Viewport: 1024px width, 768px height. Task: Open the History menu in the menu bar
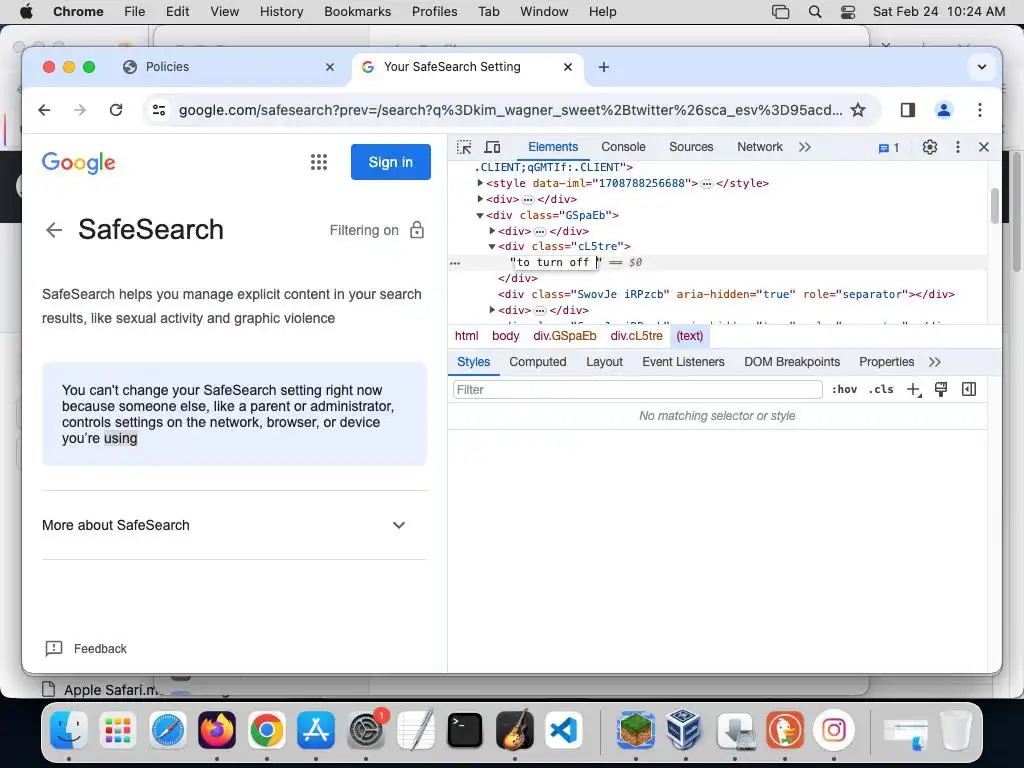[x=281, y=11]
